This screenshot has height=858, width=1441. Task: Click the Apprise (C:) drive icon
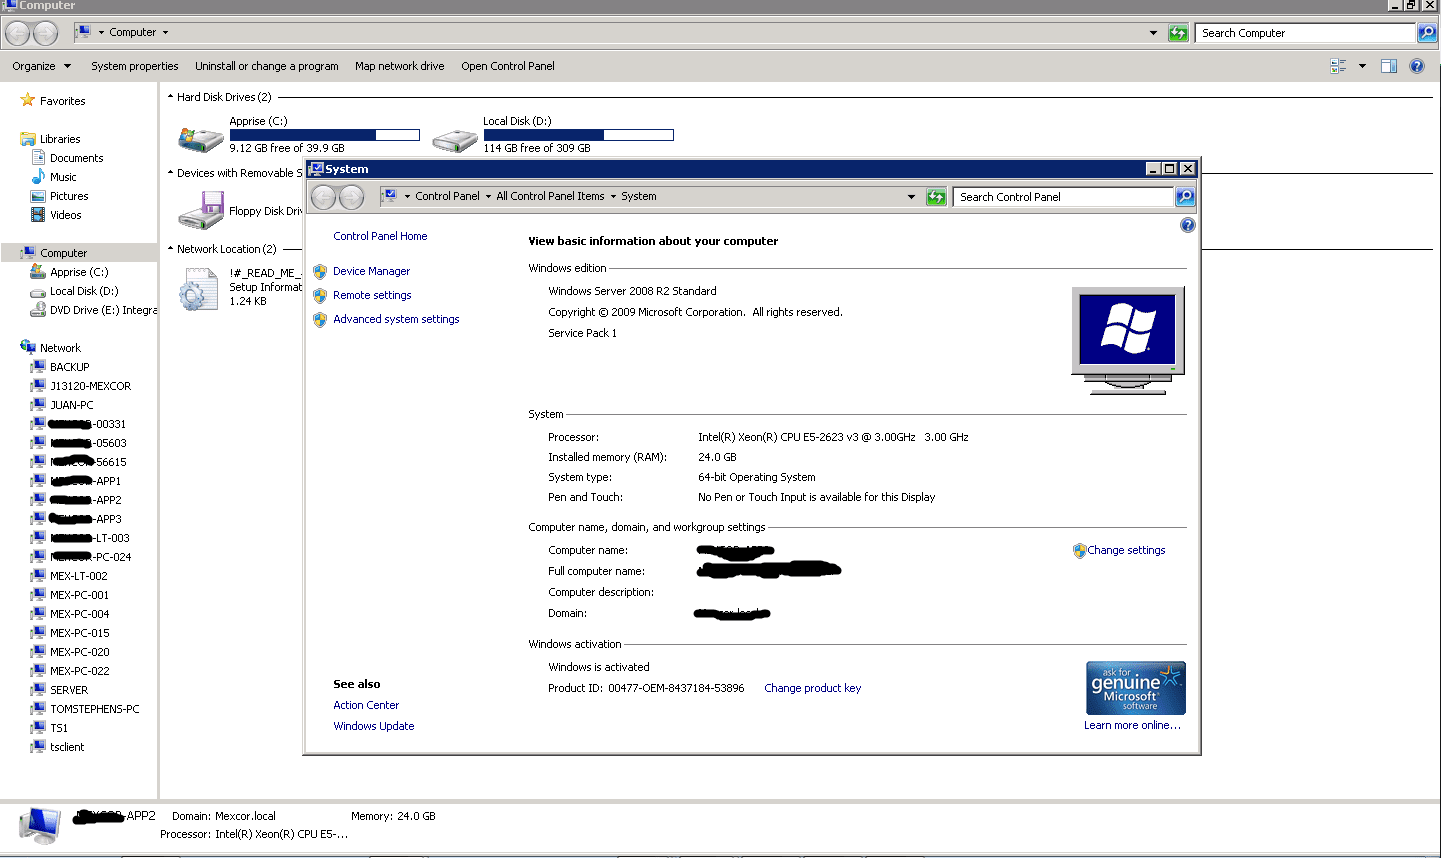click(x=200, y=136)
